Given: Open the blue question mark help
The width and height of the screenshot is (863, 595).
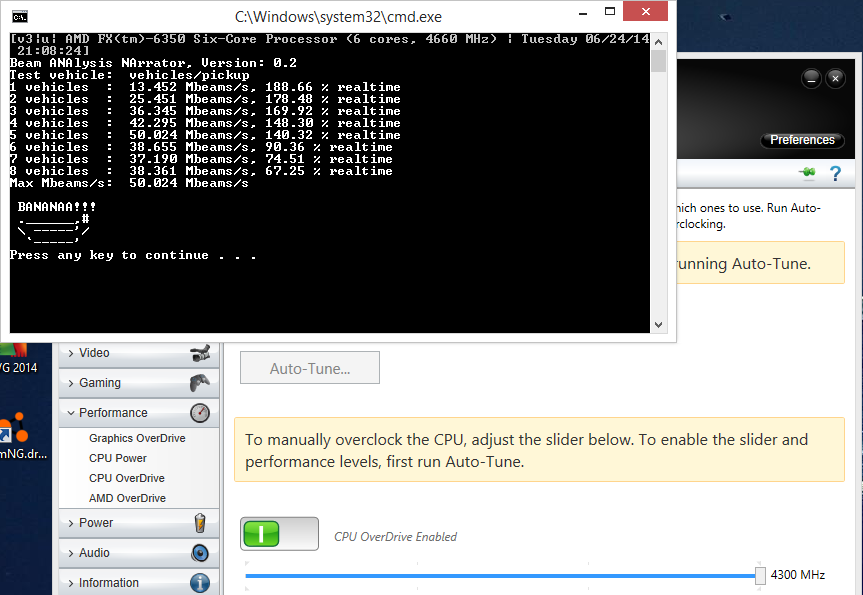Looking at the screenshot, I should (x=835, y=174).
